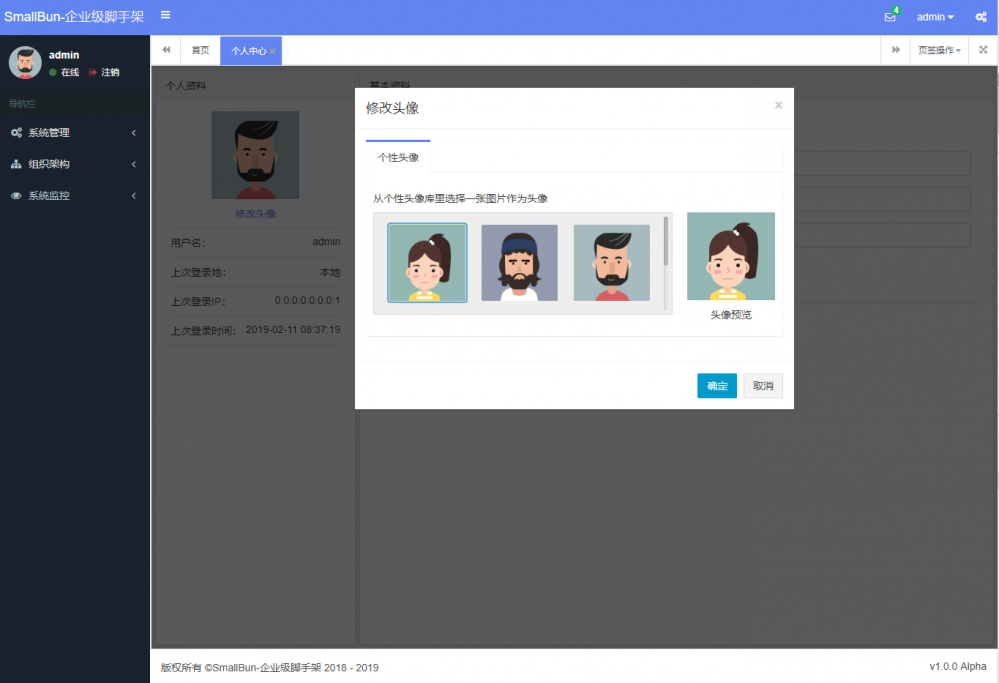Switch to the 首页 tab

point(200,49)
